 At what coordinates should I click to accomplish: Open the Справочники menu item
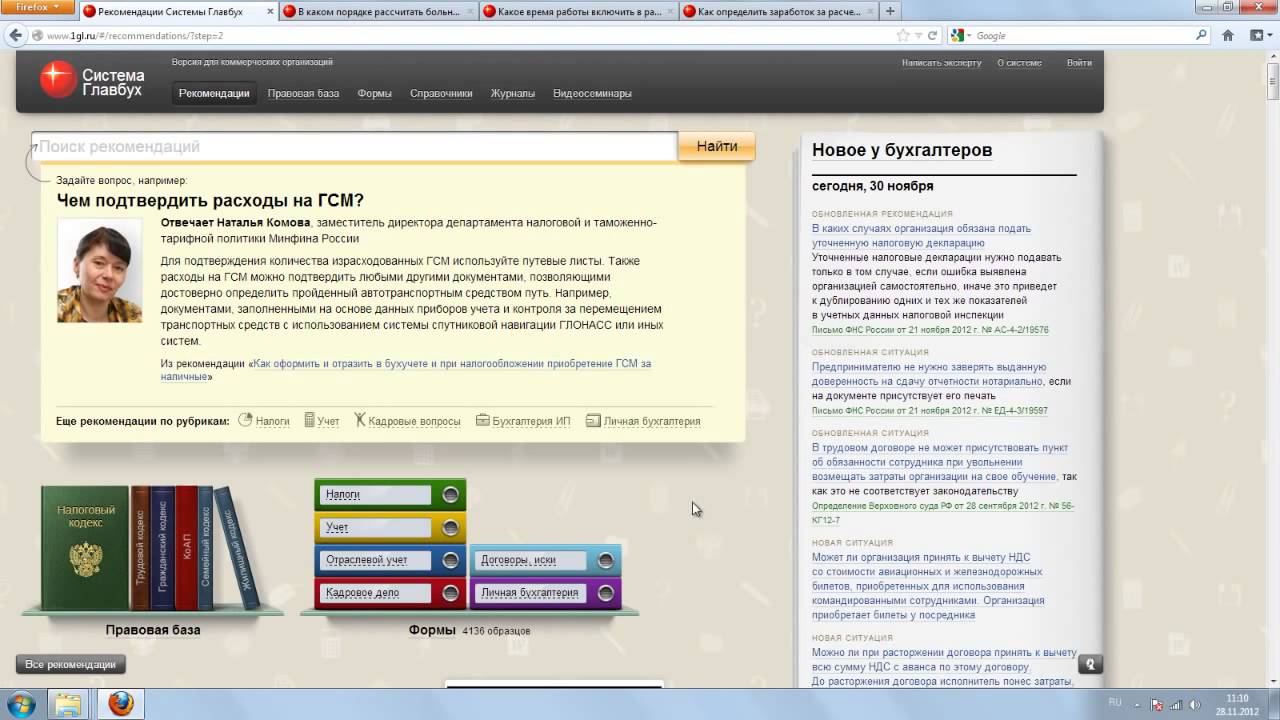click(x=441, y=93)
